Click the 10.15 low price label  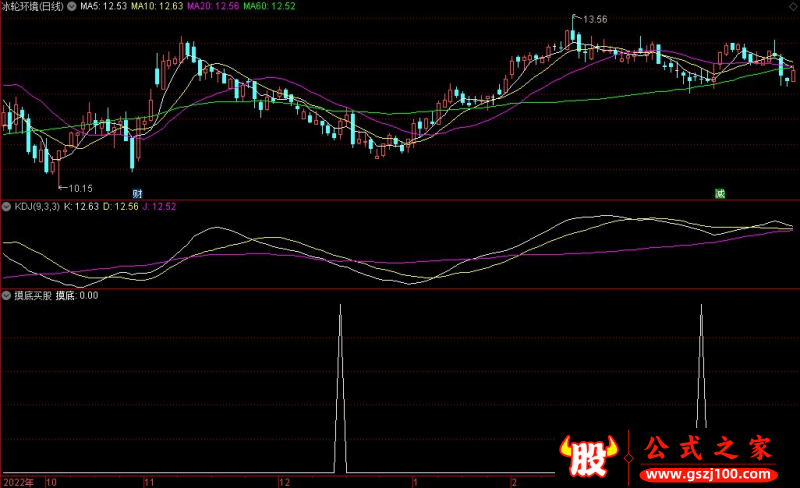81,188
